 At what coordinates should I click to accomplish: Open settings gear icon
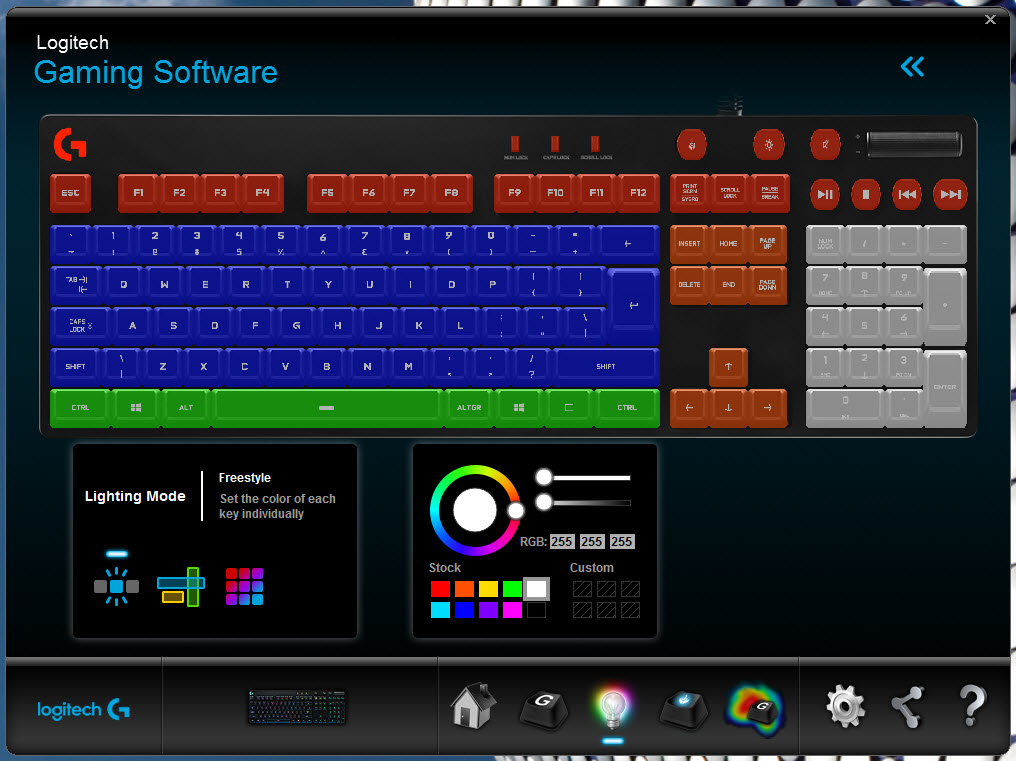click(x=846, y=707)
